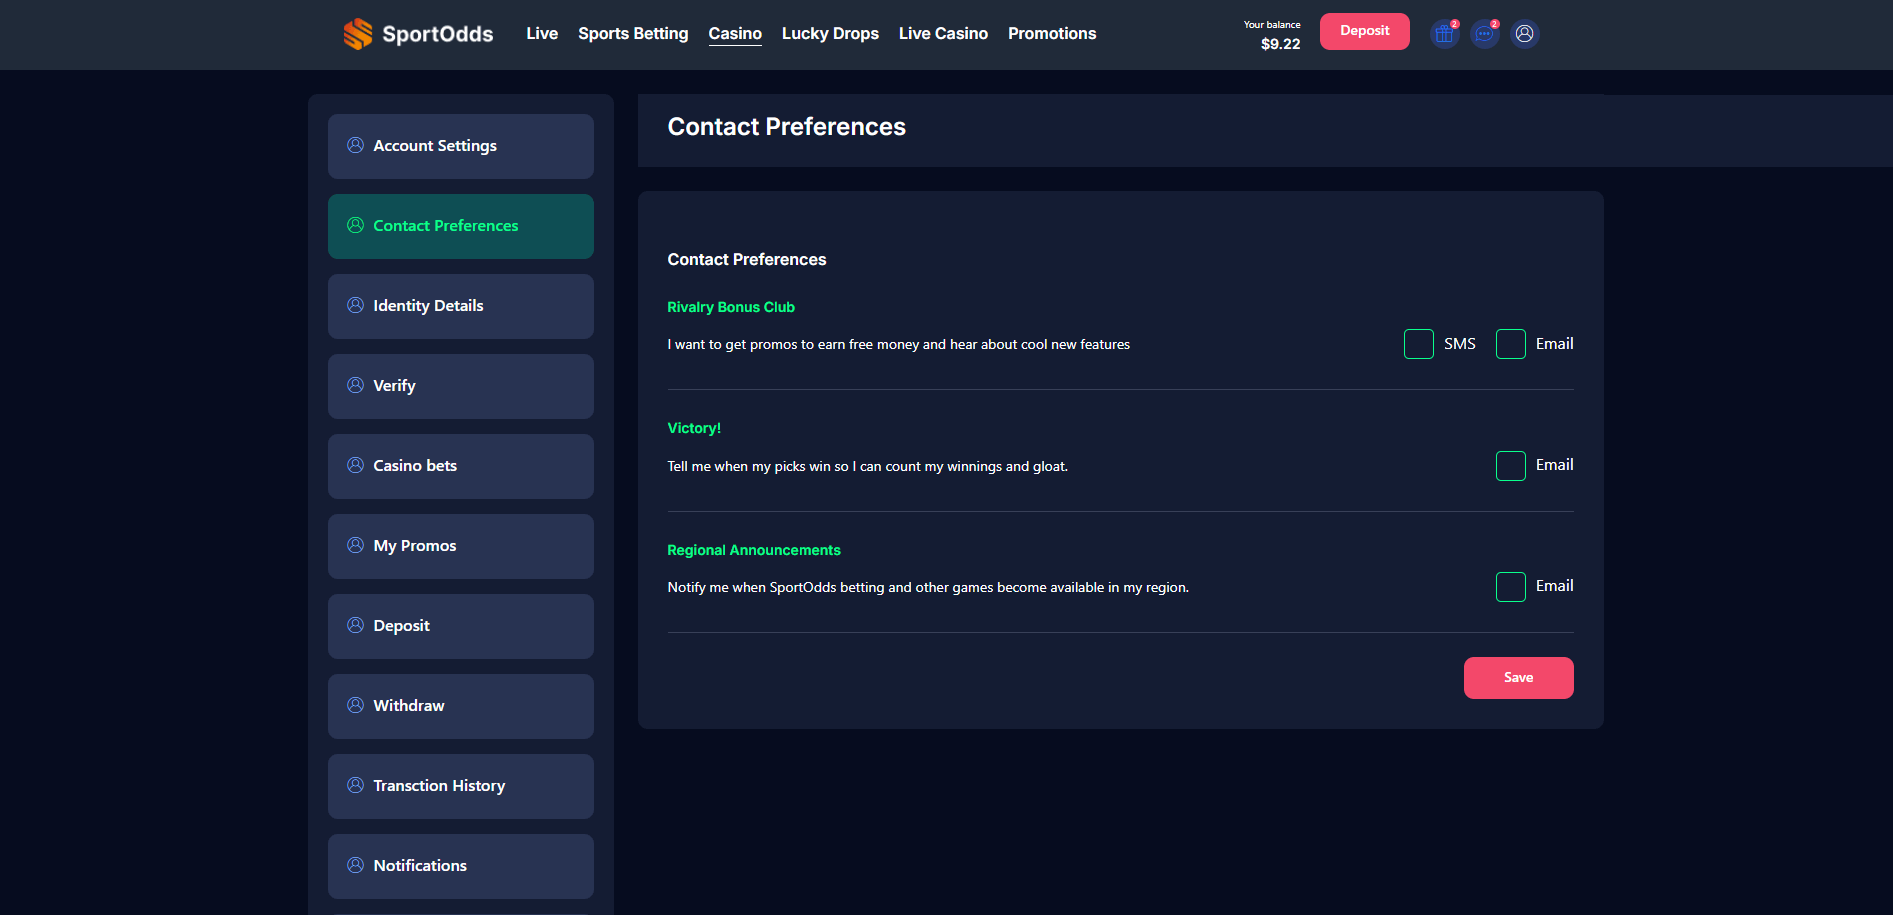Check the Victory! Email checkbox
This screenshot has height=915, width=1893.
pos(1511,466)
